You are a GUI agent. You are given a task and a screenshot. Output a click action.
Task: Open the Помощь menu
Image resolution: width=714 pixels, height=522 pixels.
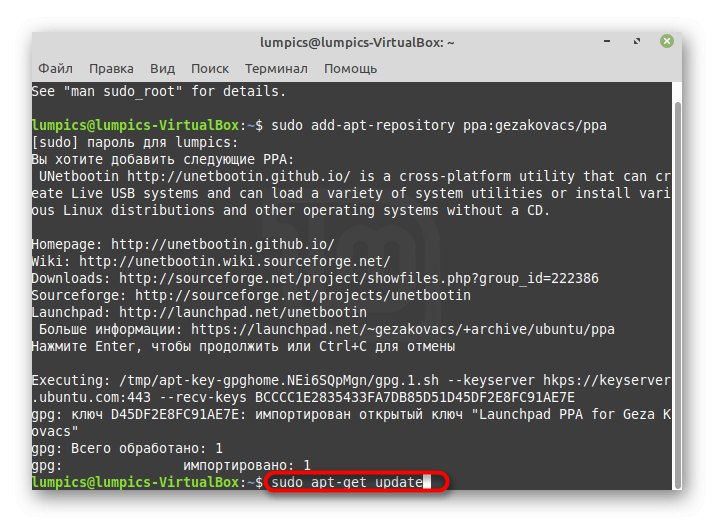pyautogui.click(x=350, y=69)
